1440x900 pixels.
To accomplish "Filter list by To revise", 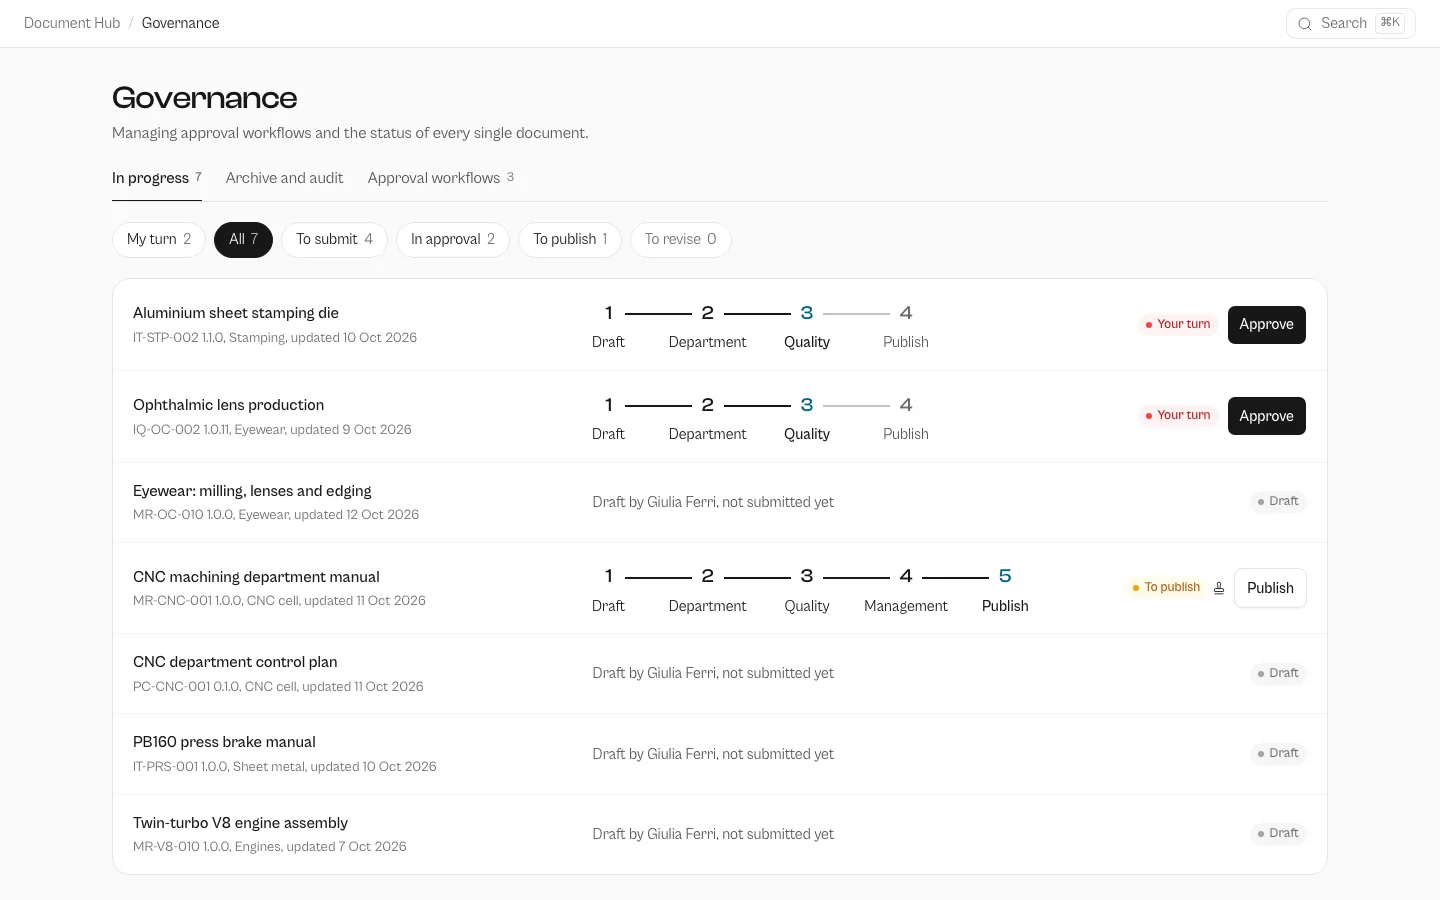I will [x=681, y=239].
